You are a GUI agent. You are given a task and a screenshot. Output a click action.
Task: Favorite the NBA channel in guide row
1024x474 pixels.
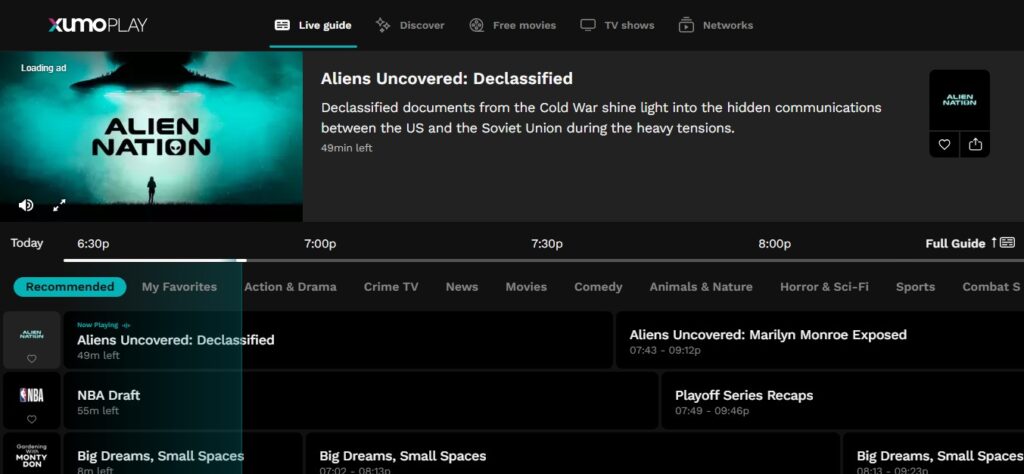31,419
